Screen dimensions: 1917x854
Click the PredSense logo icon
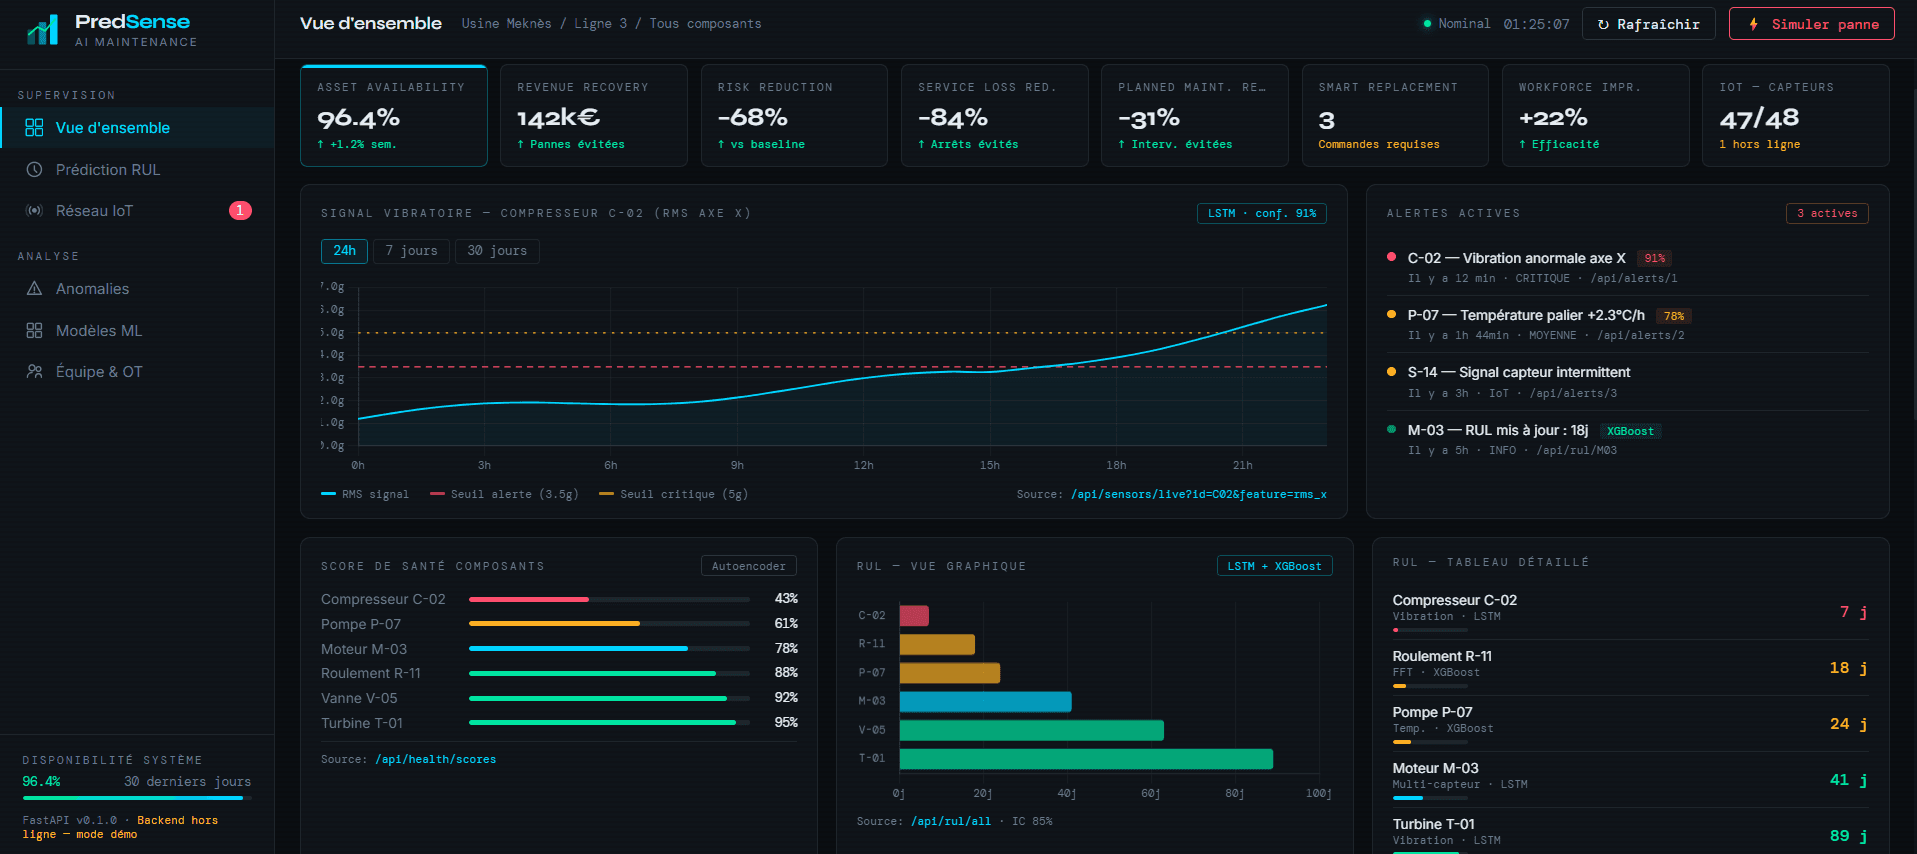point(42,31)
